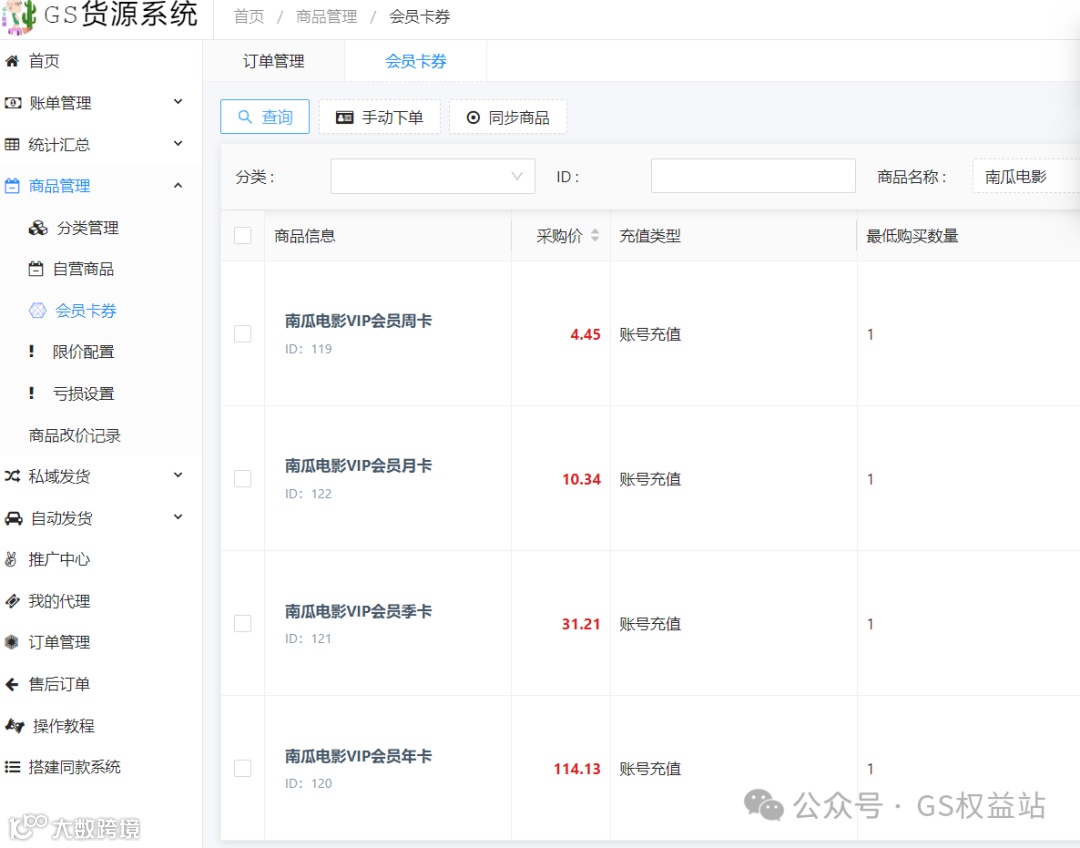Click the 自营商品 calendar icon
This screenshot has height=848, width=1080.
pyautogui.click(x=36, y=269)
